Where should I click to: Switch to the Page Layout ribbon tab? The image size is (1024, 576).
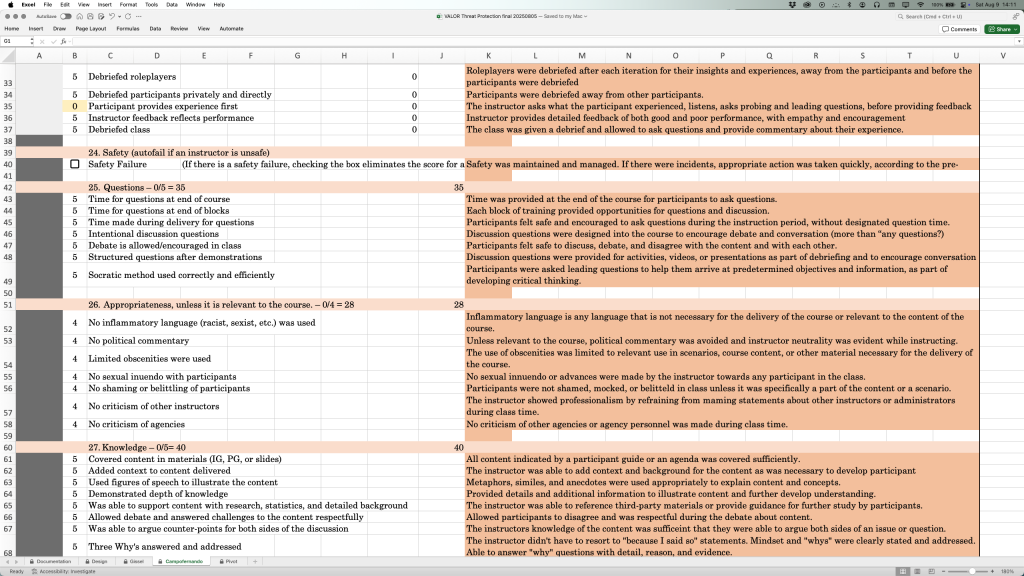pyautogui.click(x=91, y=29)
